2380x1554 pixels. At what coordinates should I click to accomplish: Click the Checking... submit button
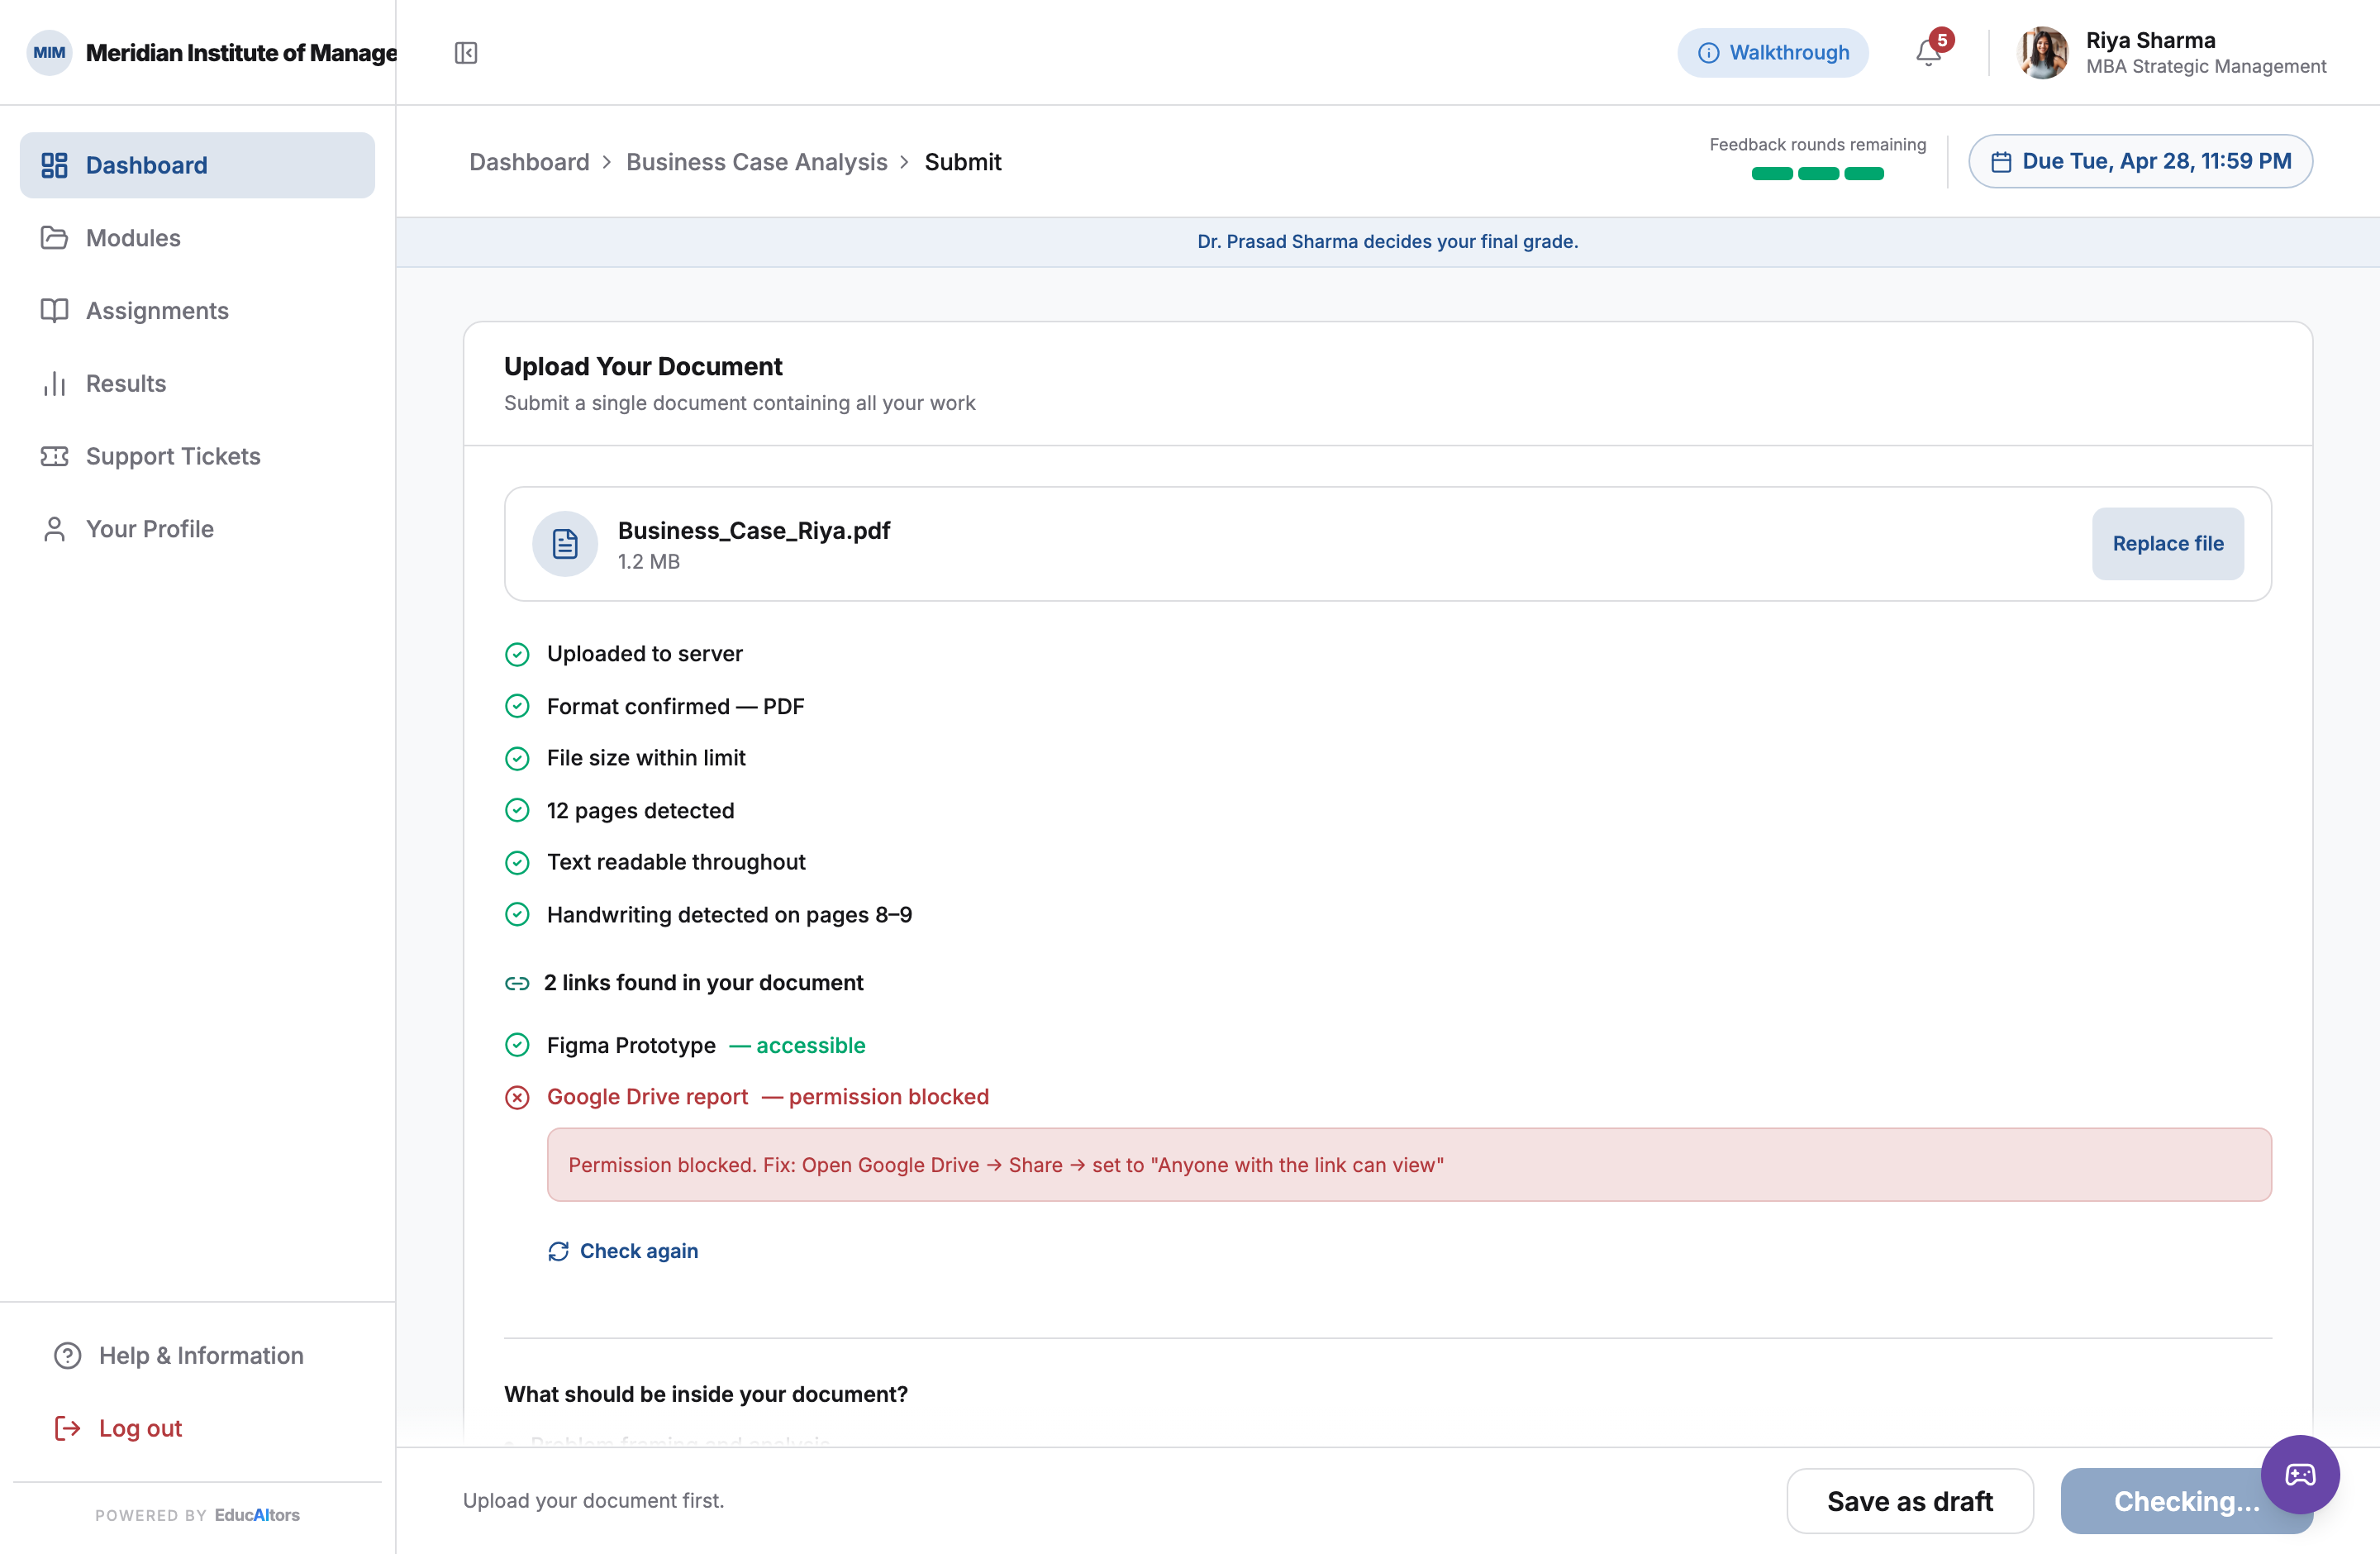coord(2186,1501)
